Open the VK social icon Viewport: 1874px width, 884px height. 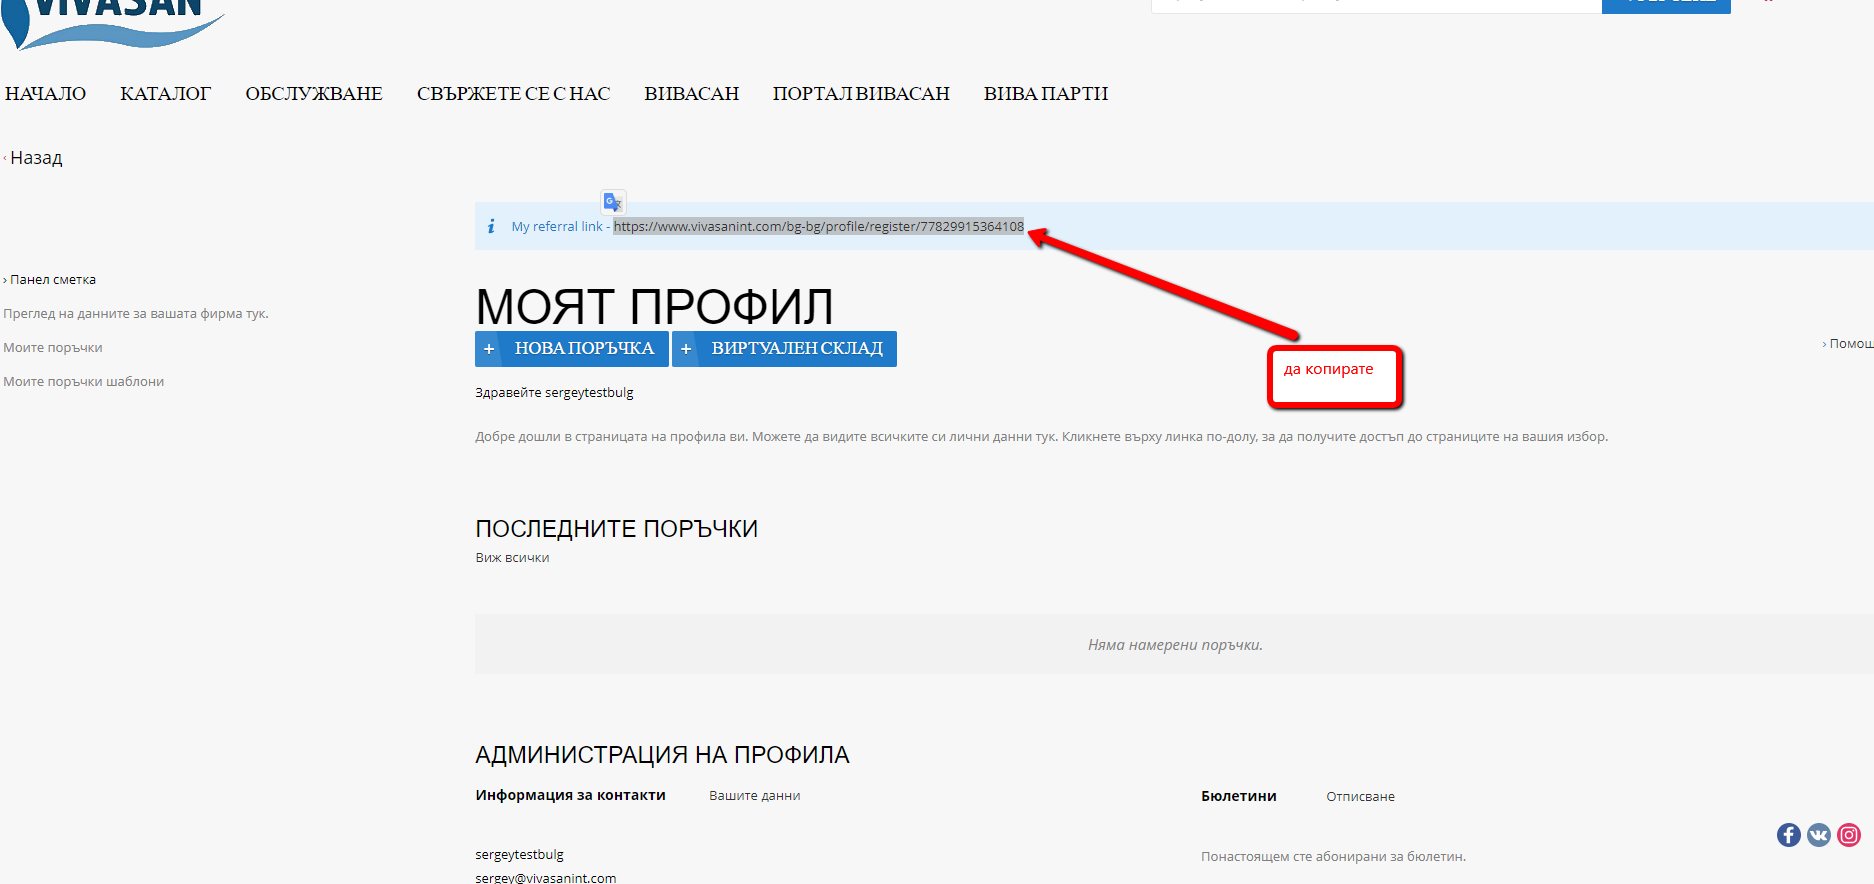(1819, 835)
